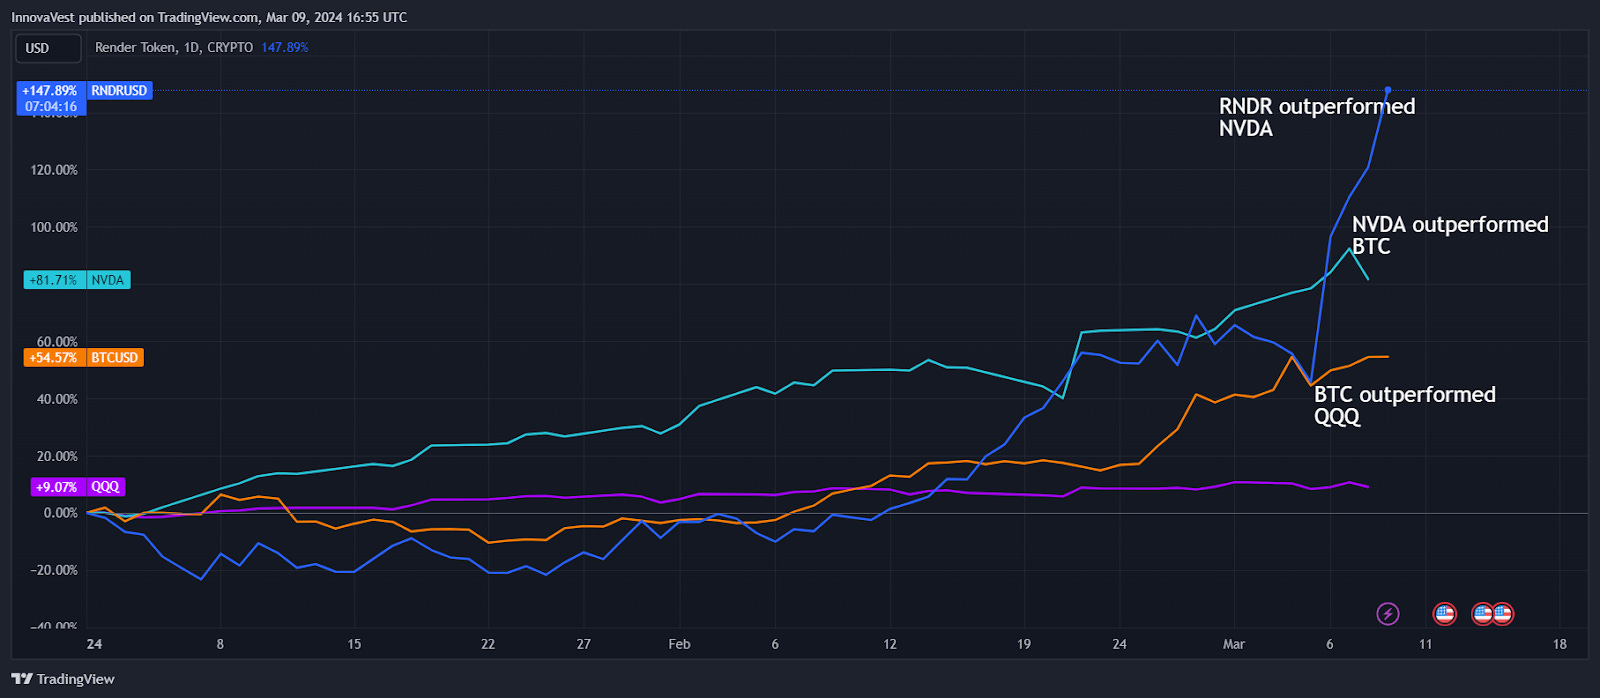The width and height of the screenshot is (1600, 698).
Task: Click the BTCUSD +54.57% label
Action: 84,357
